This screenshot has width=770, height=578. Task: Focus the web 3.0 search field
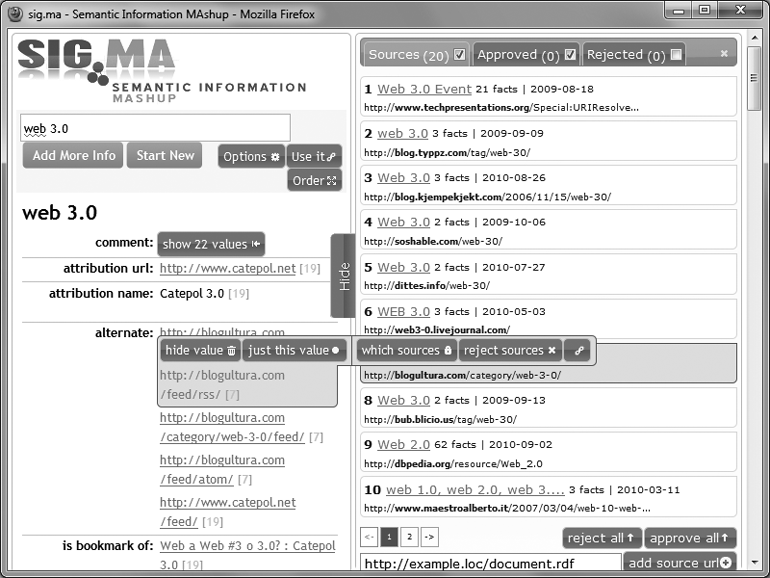(155, 128)
